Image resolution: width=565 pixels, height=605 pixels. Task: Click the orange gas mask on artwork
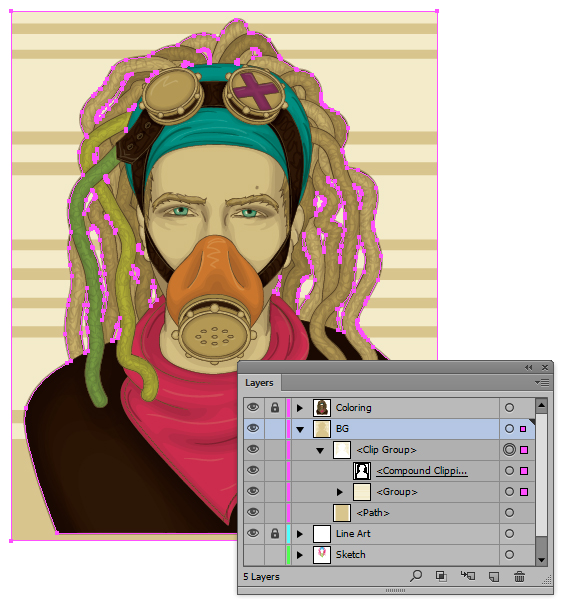click(215, 282)
